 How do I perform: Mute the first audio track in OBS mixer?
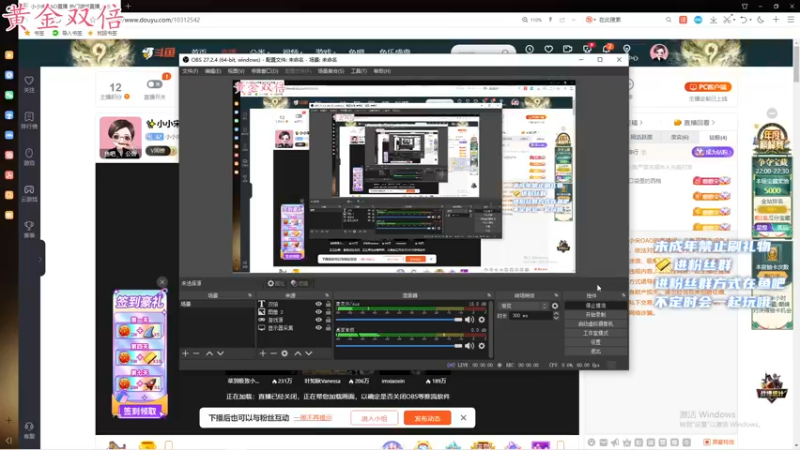[x=469, y=320]
